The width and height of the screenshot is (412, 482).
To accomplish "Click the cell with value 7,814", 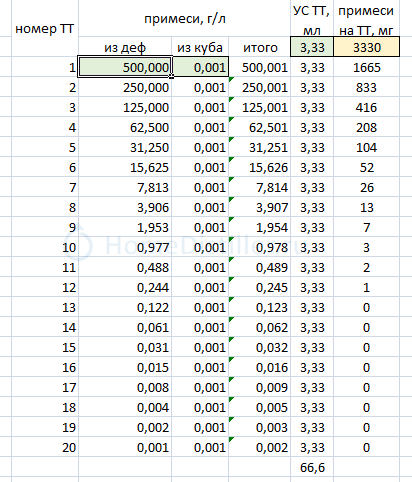I will coord(260,187).
